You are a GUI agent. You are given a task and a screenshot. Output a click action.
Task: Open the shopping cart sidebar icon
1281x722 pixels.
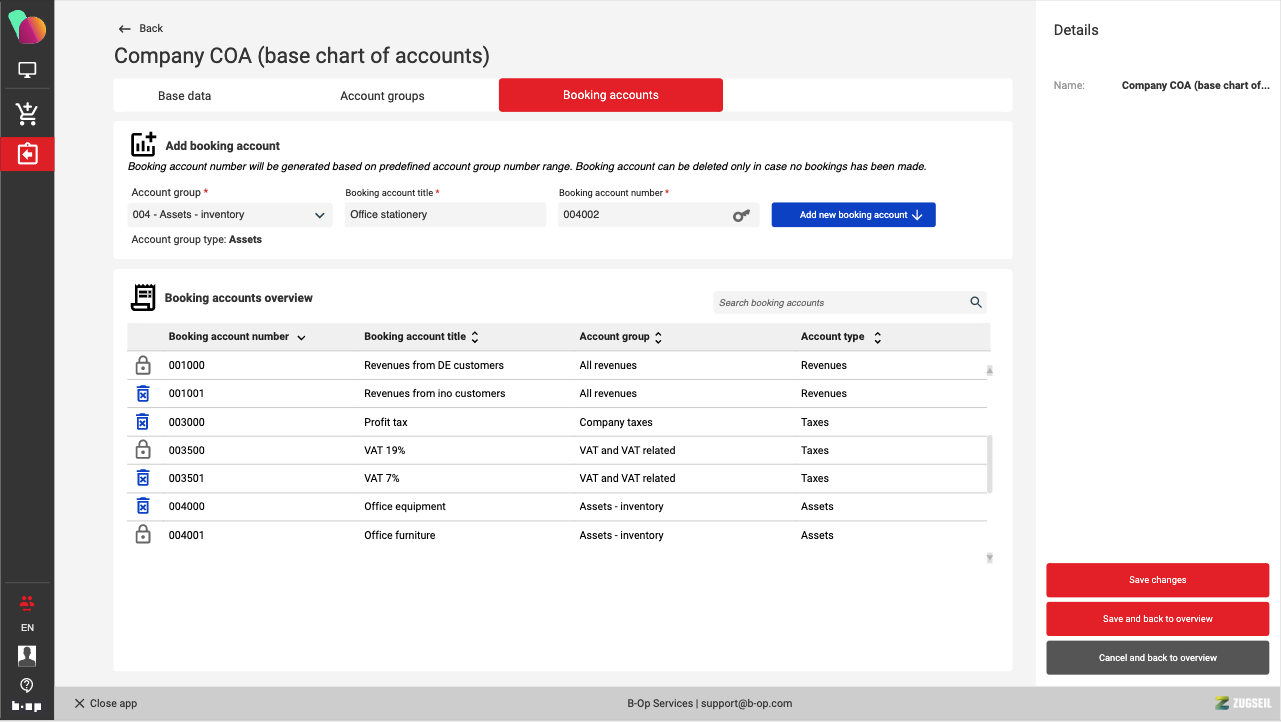27,114
